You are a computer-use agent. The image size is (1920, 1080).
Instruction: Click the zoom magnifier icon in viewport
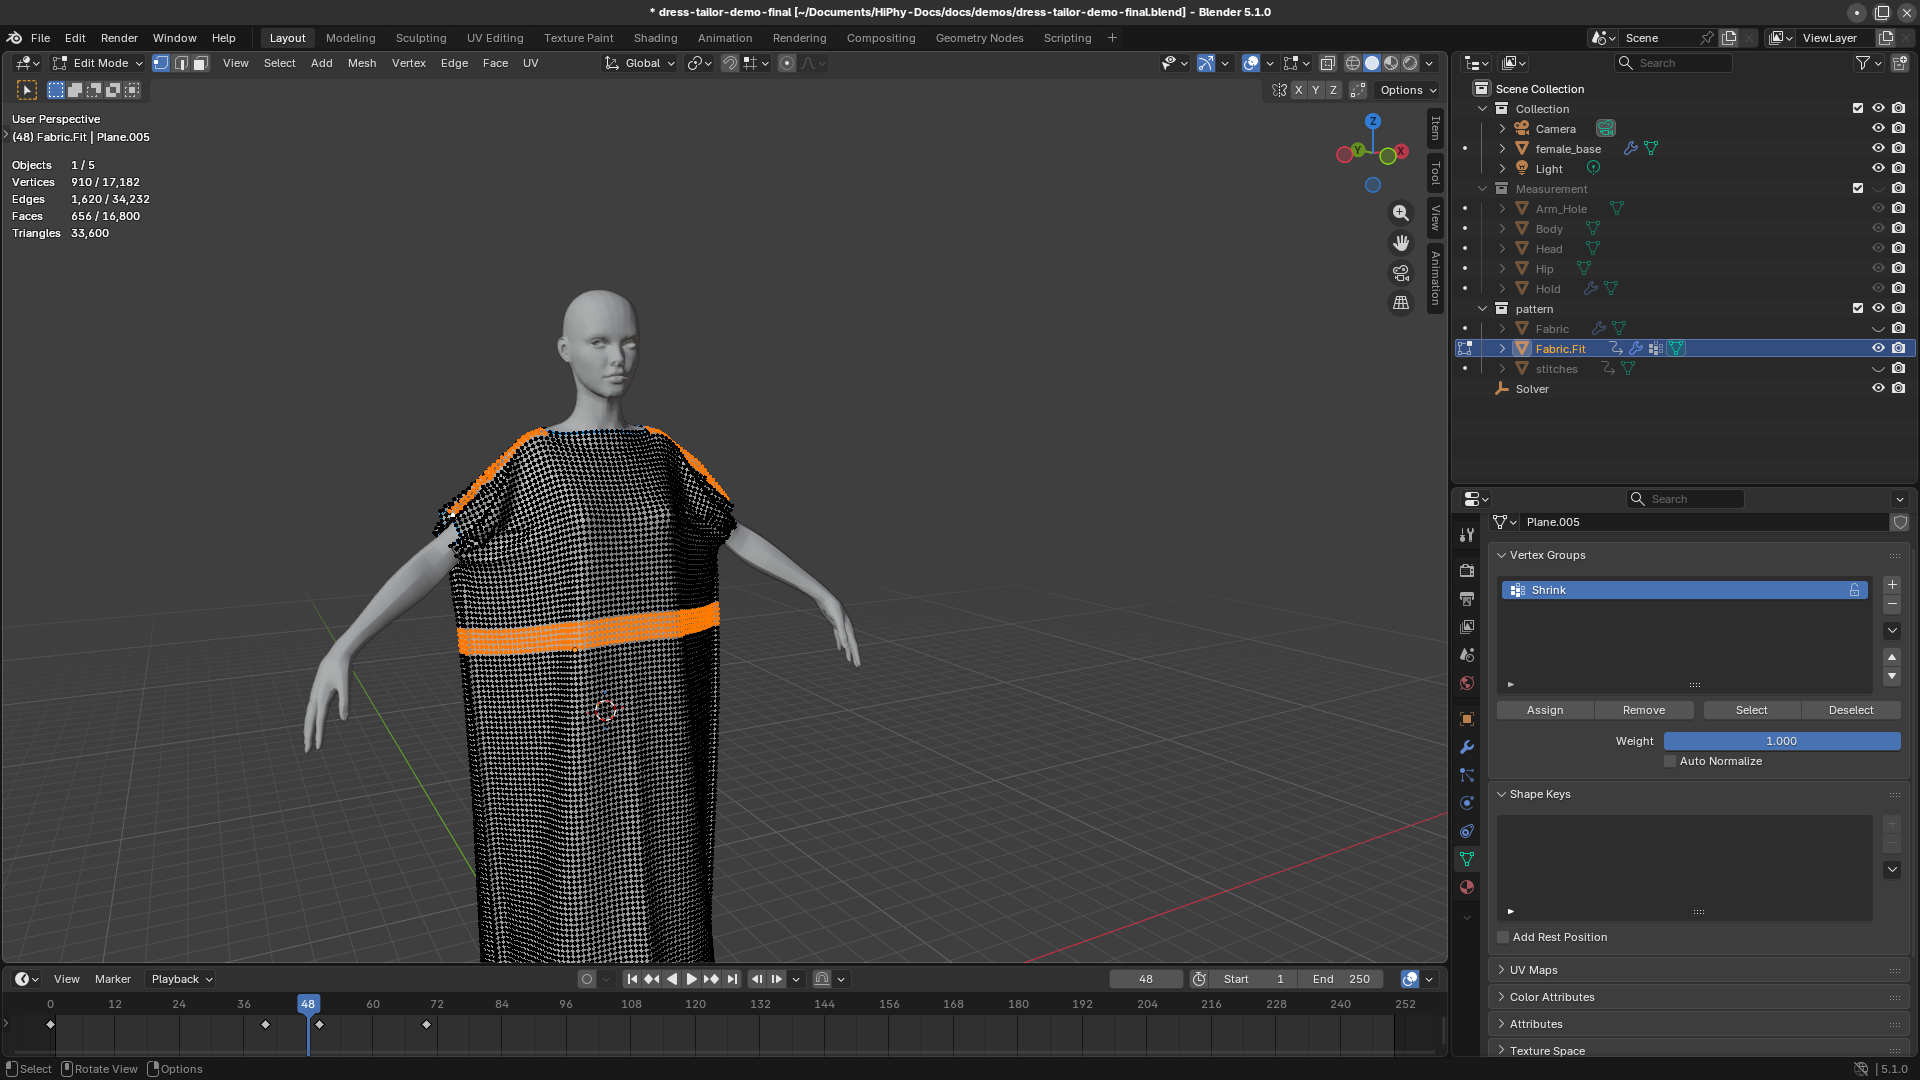point(1401,213)
